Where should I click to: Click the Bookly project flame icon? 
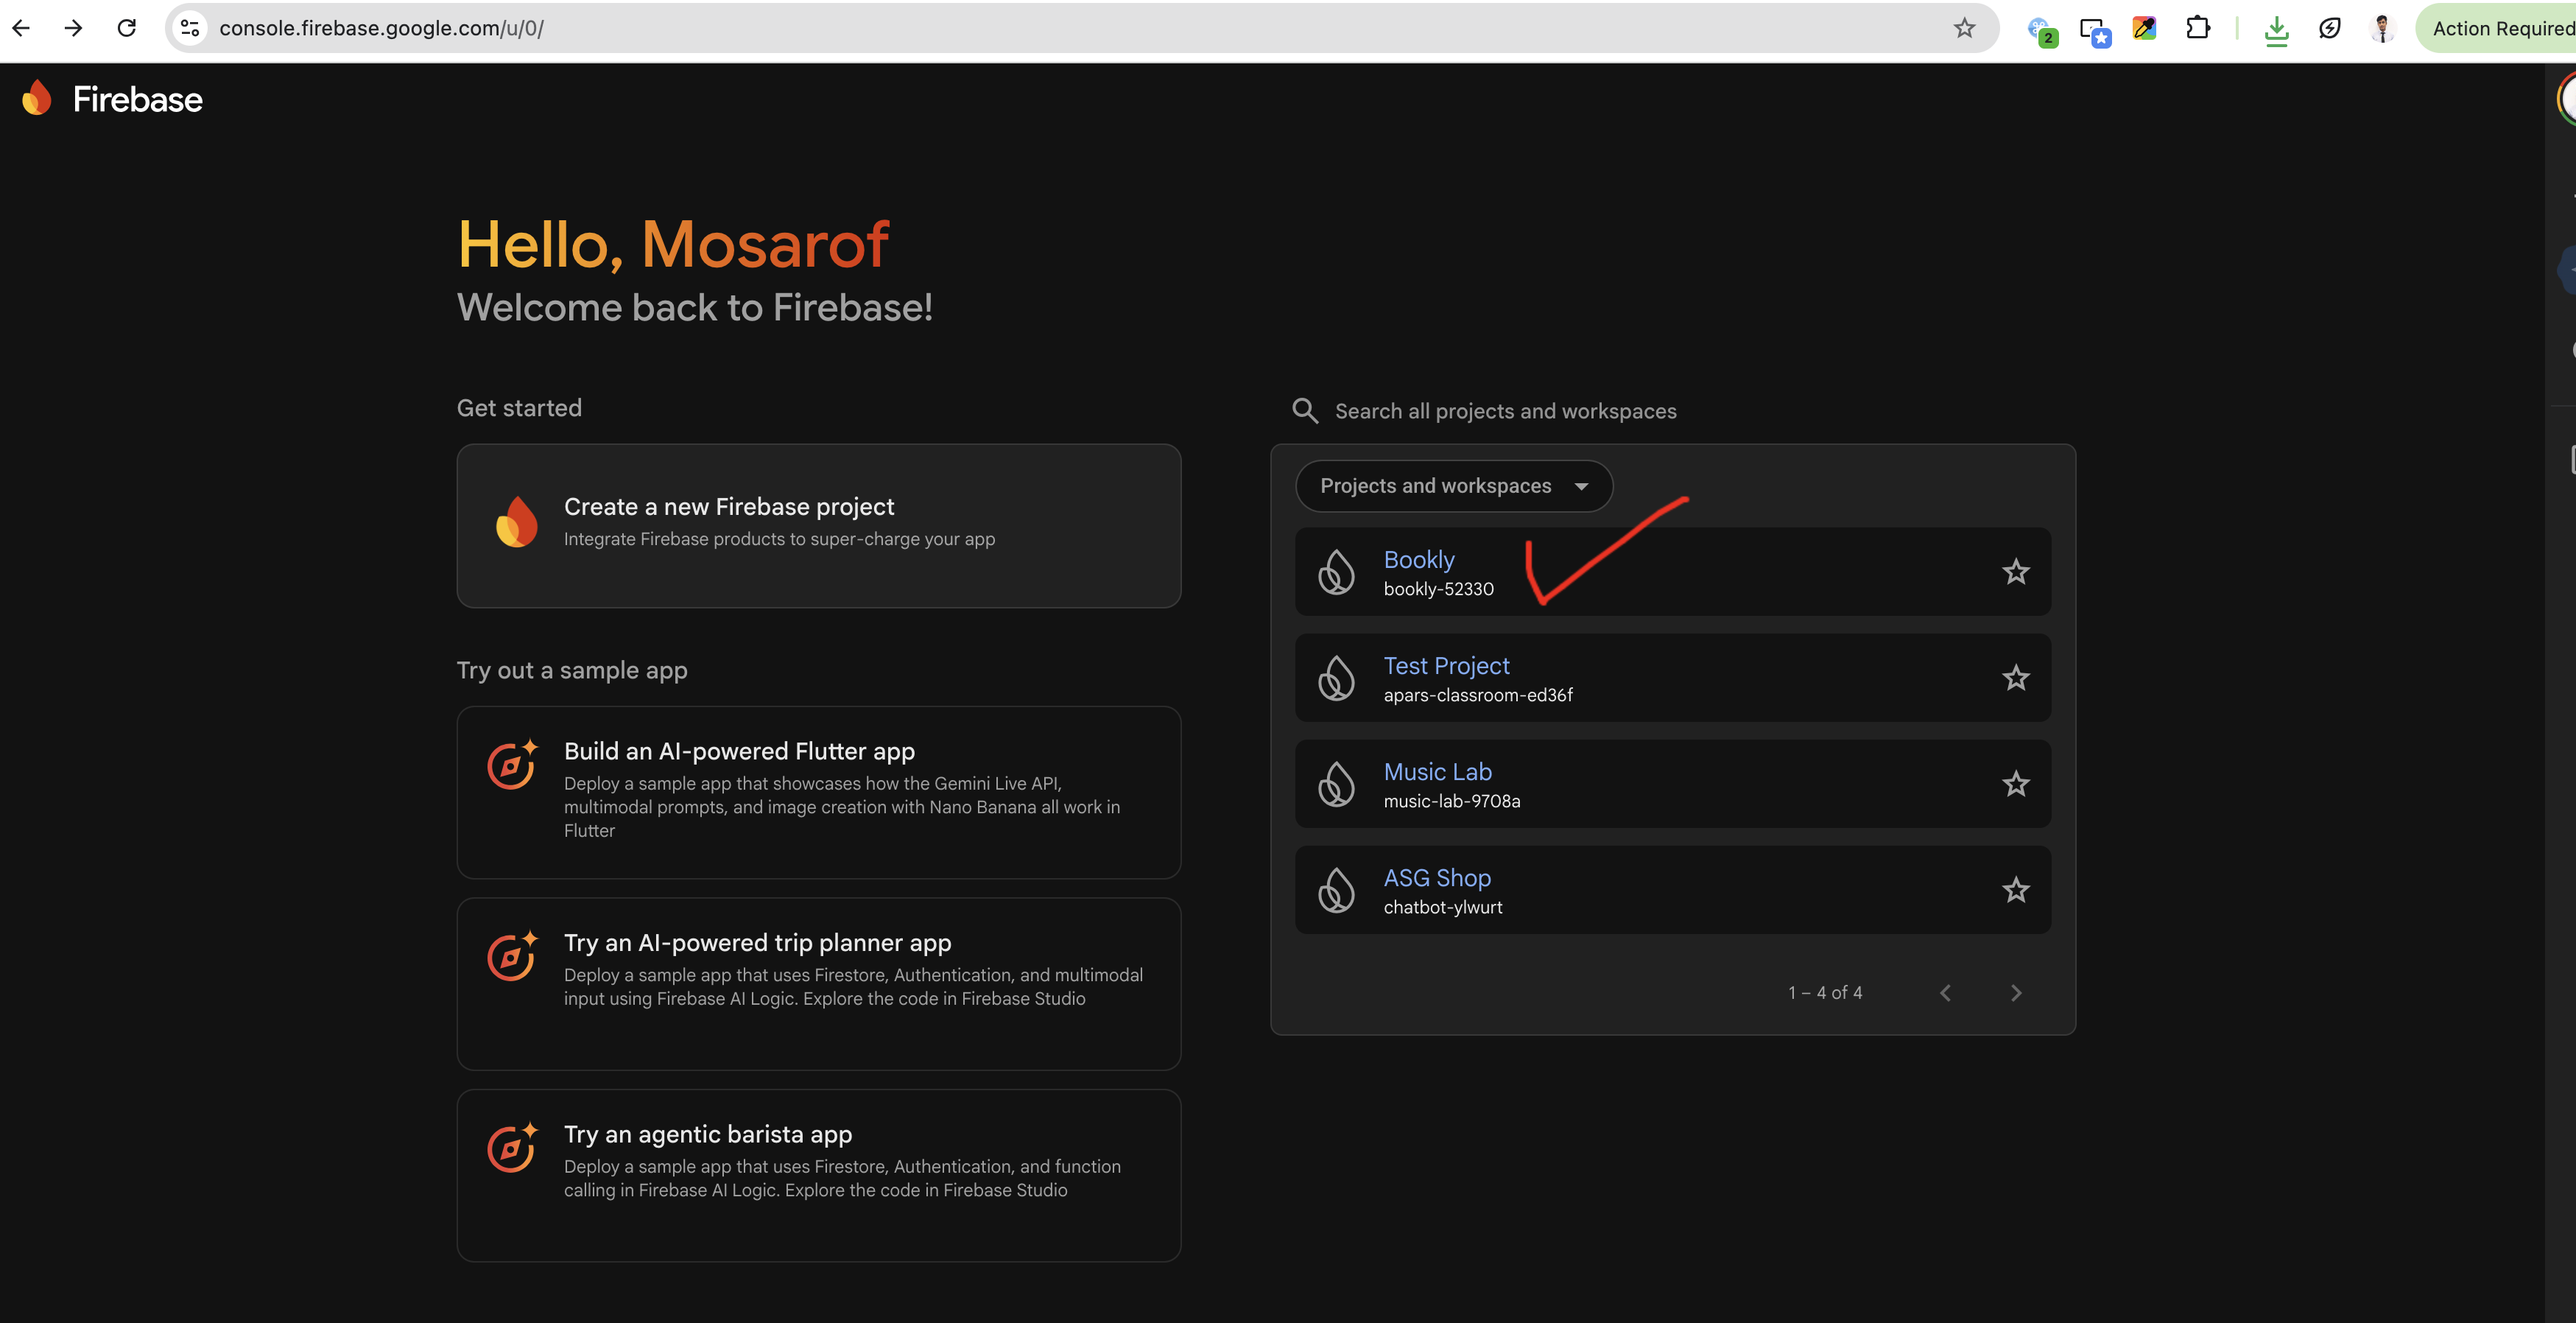click(1336, 572)
